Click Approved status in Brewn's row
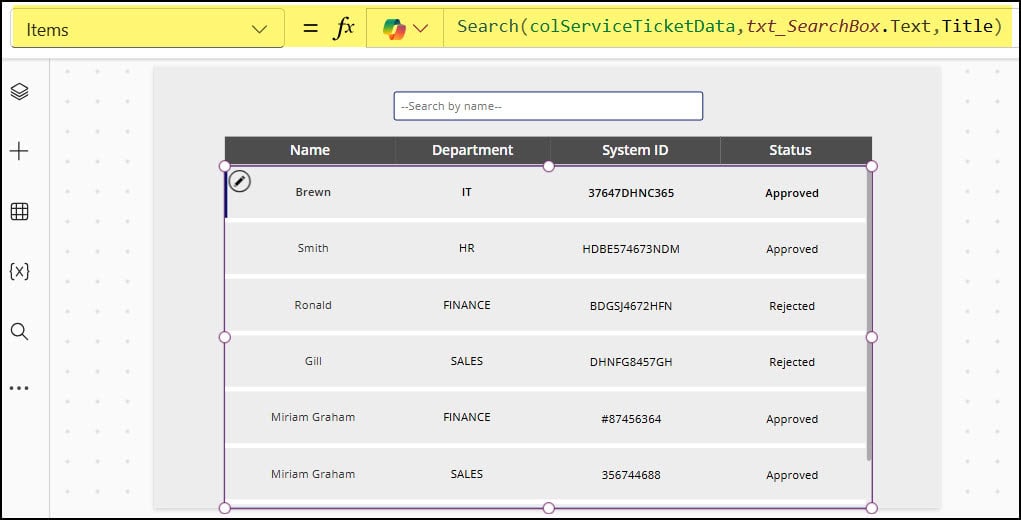This screenshot has height=520, width=1021. [792, 193]
